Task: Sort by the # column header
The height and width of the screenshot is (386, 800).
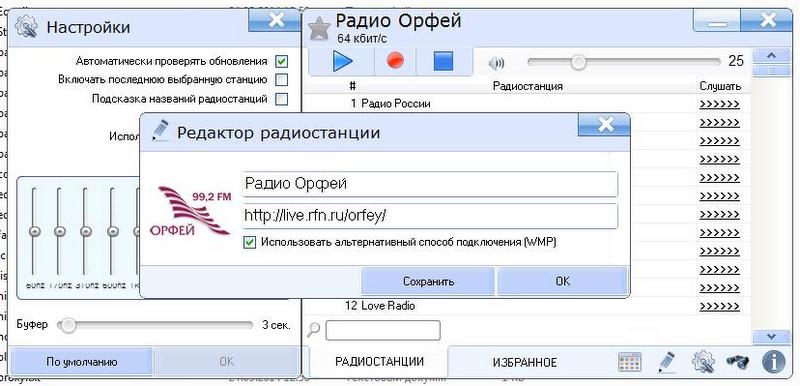Action: pos(352,86)
